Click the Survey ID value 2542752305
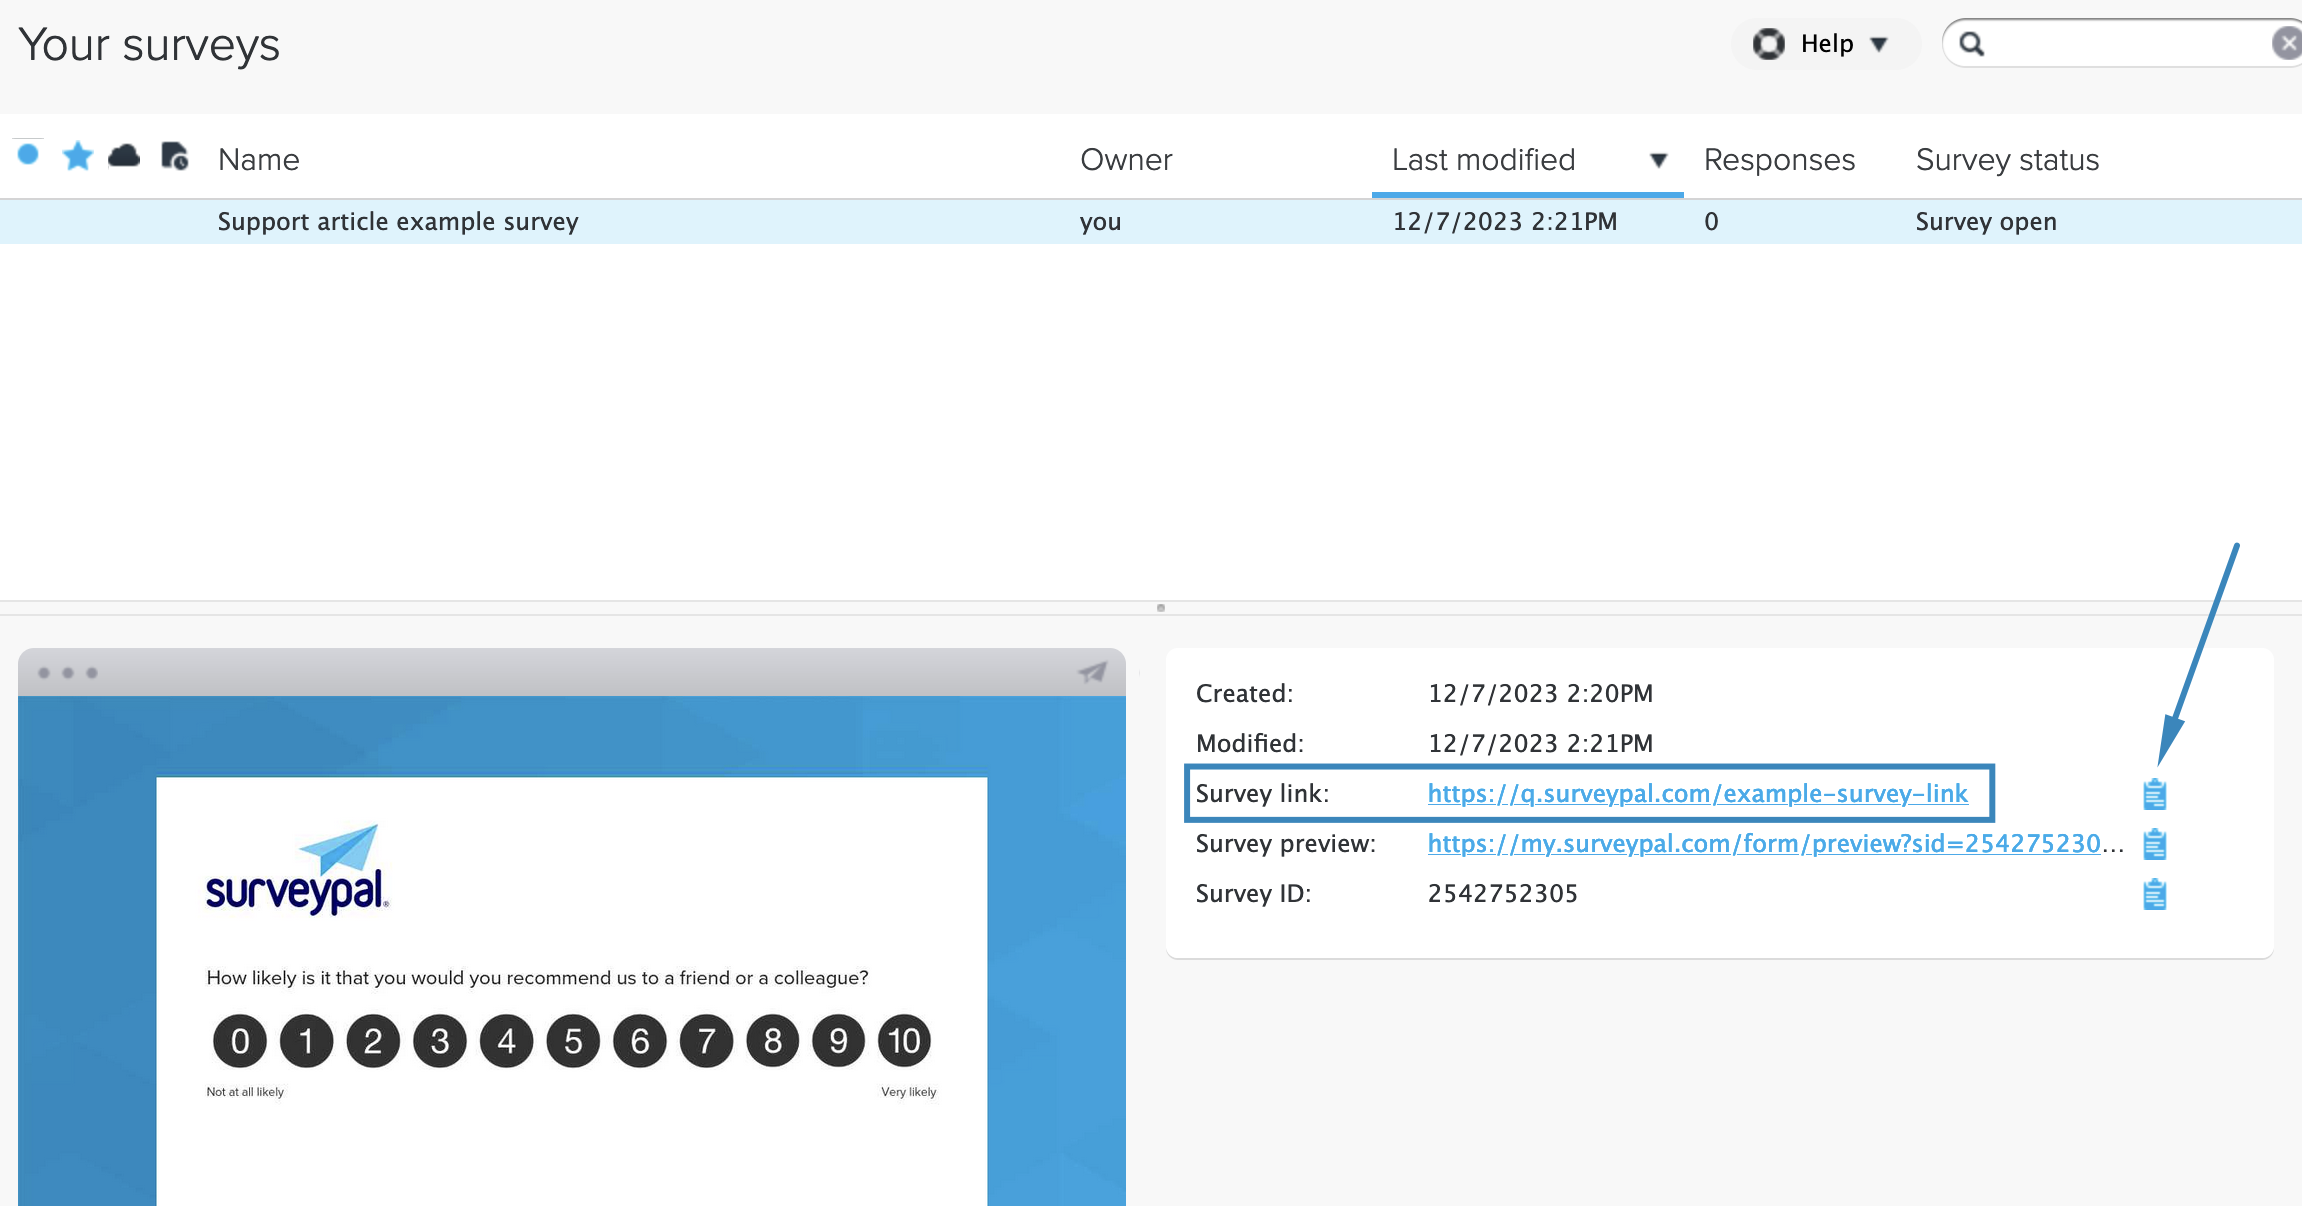Screen dimensions: 2302x1206 coord(1502,893)
